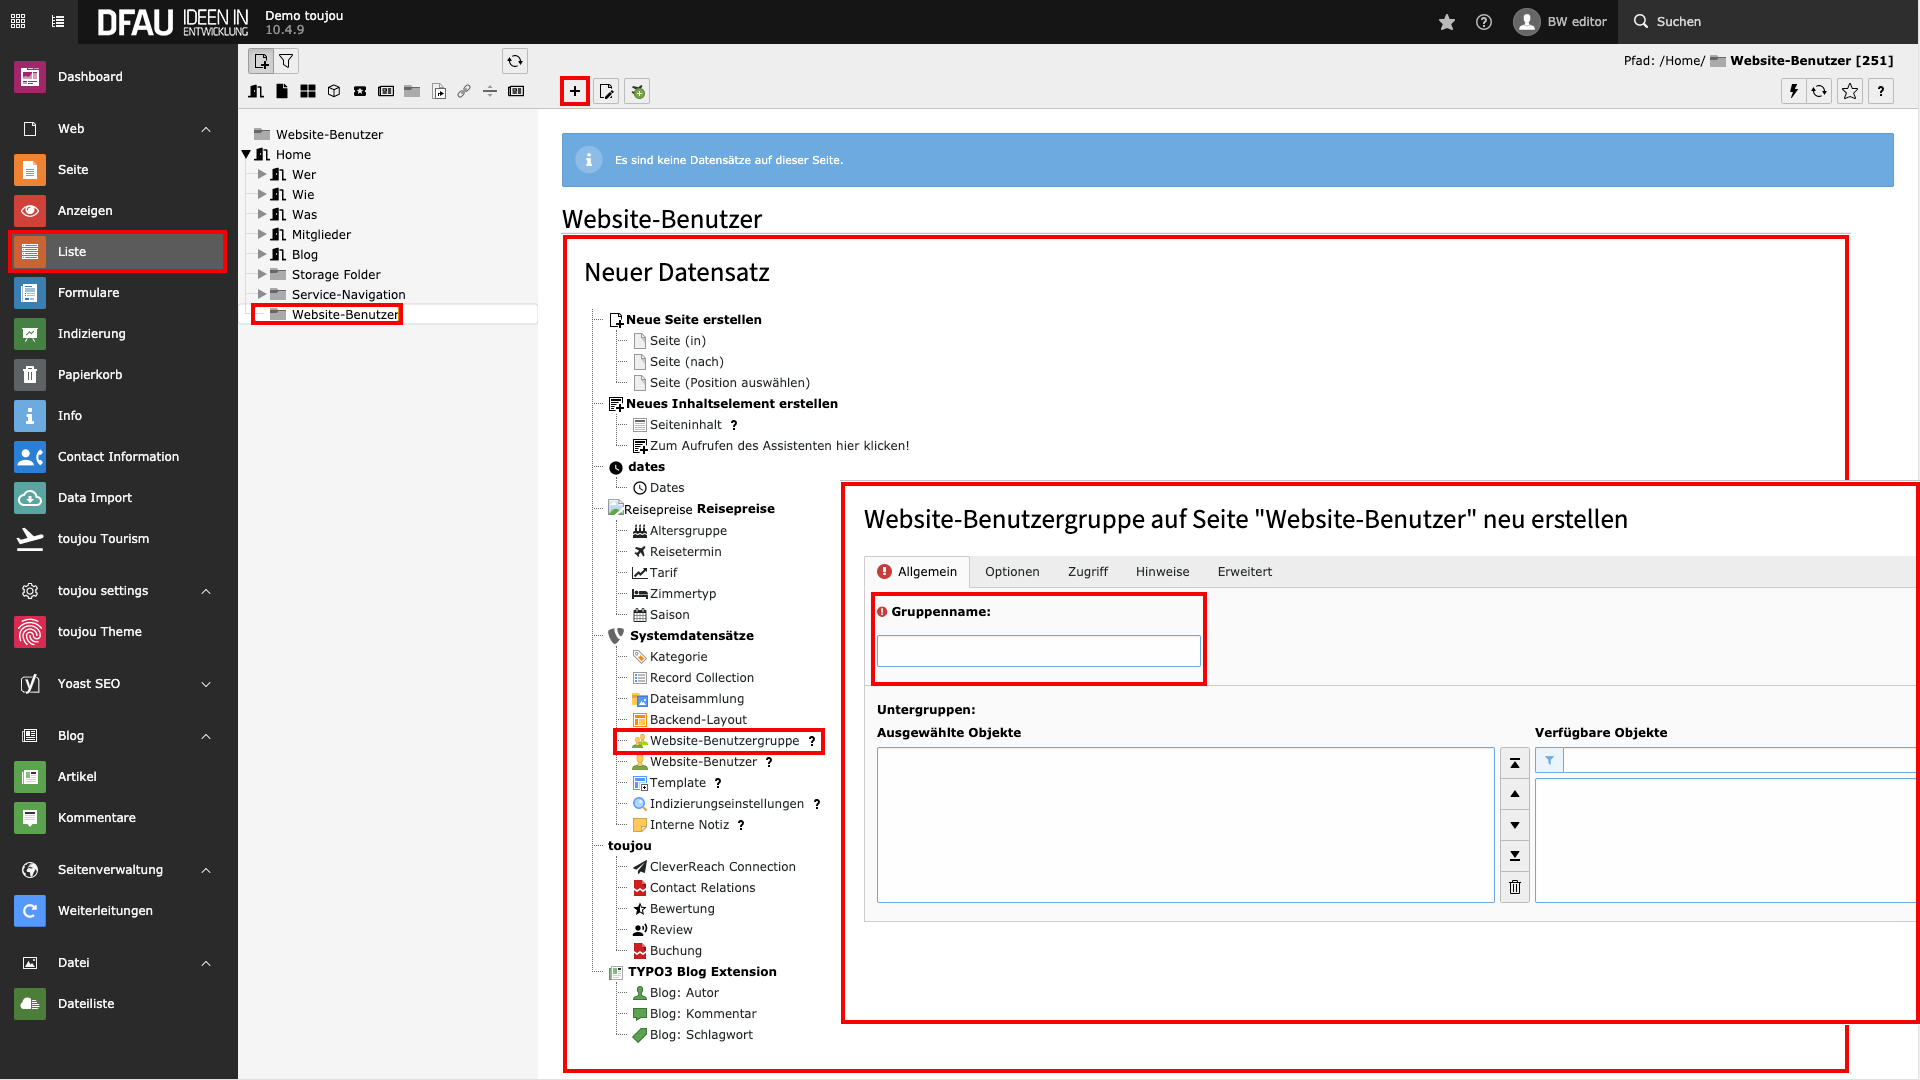The width and height of the screenshot is (1920, 1080).
Task: Click the bookmark star in the top bar
Action: point(1446,22)
